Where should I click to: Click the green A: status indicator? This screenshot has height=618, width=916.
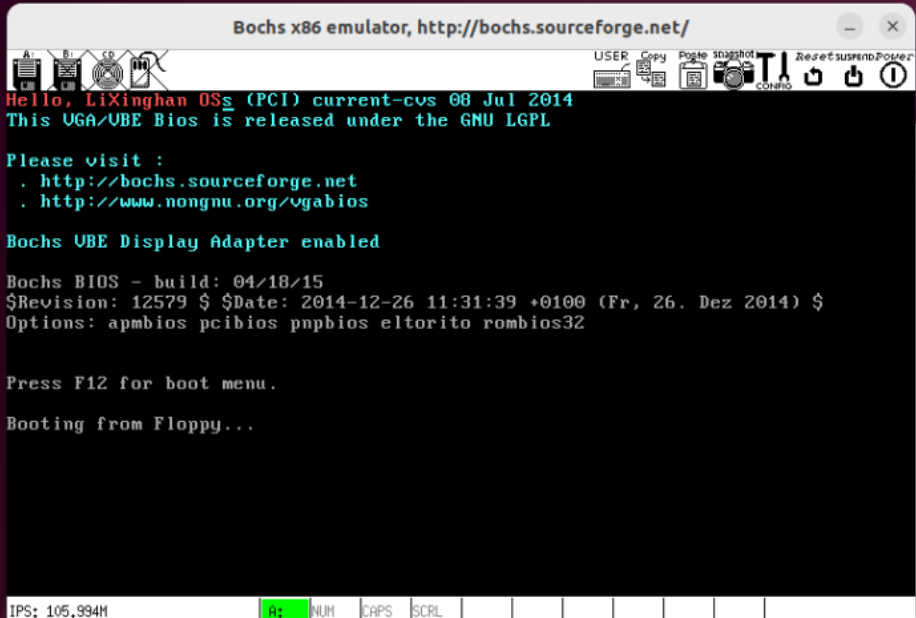click(x=284, y=609)
